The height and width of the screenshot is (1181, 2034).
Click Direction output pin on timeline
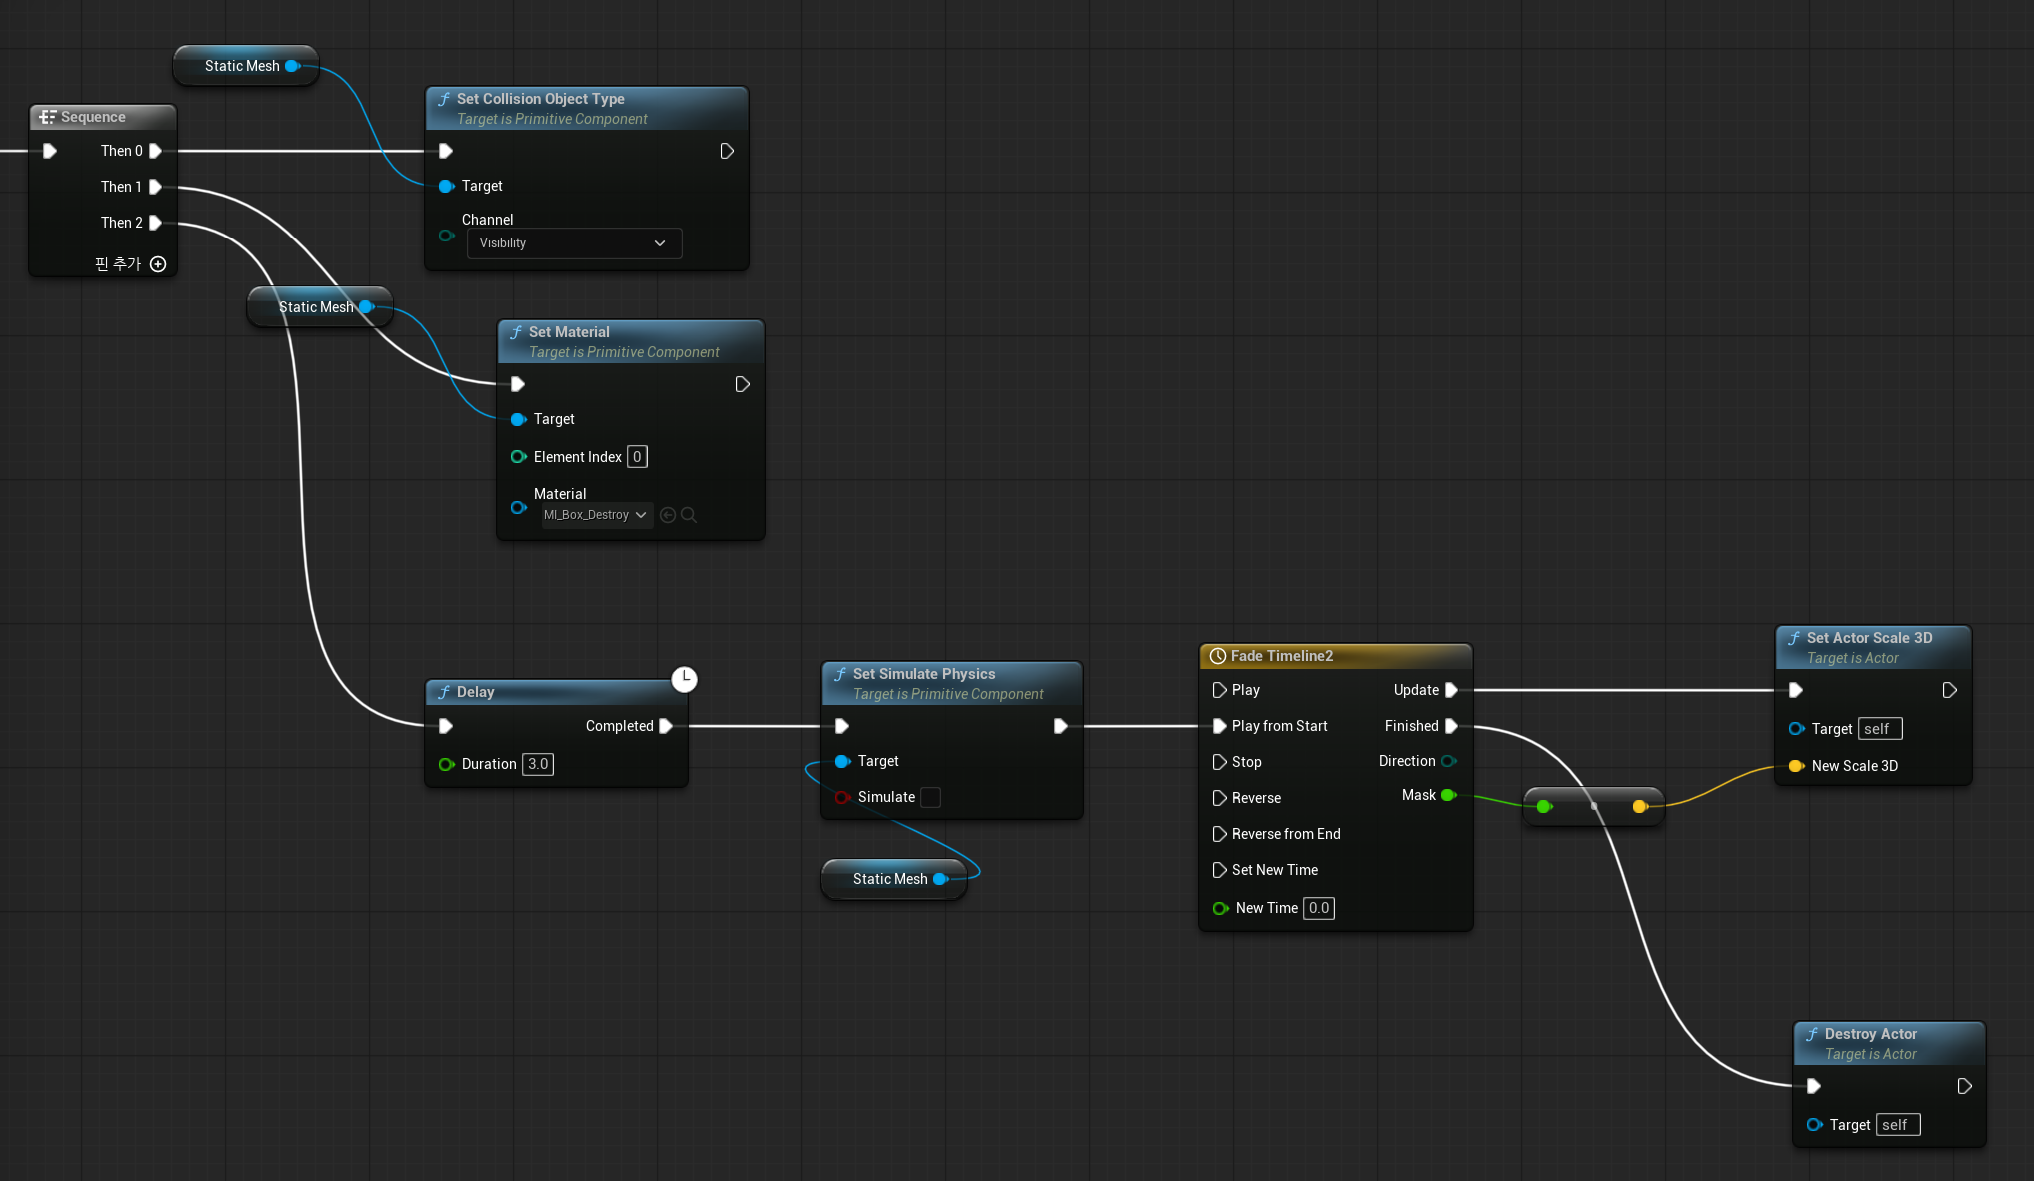[1447, 761]
